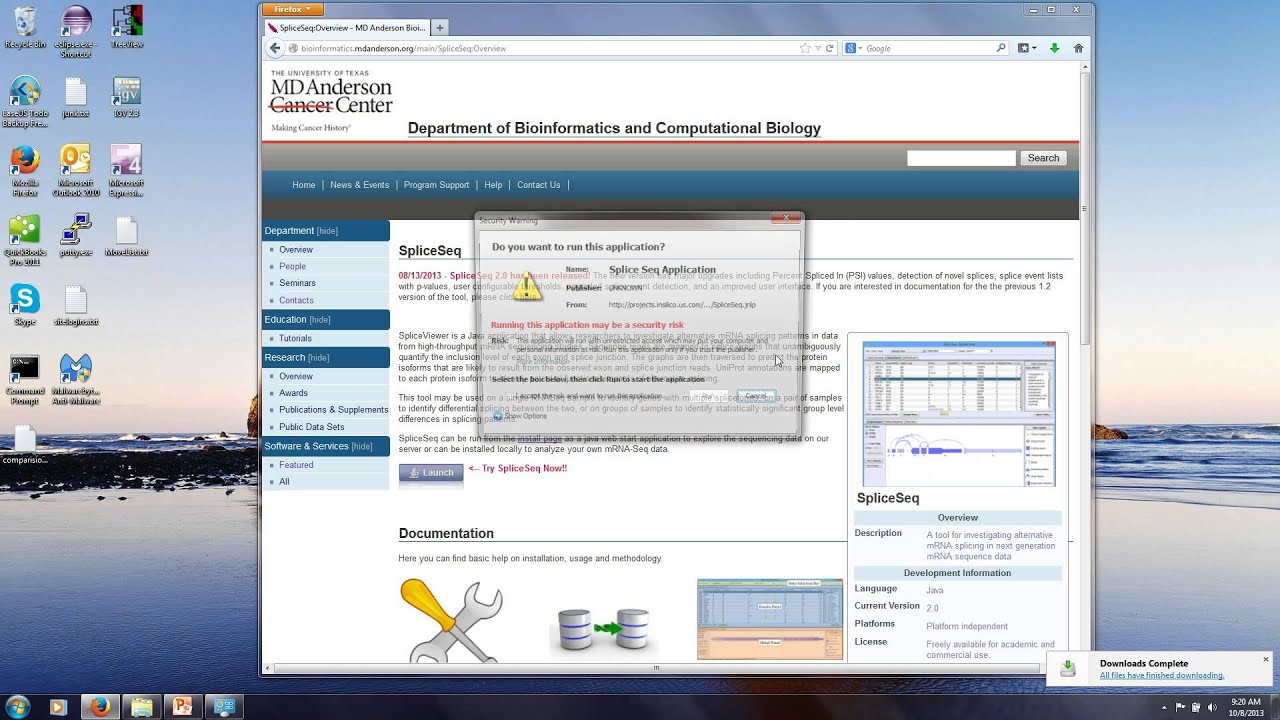The image size is (1280, 720).
Task: Collapse the Education sidebar section
Action: tap(320, 320)
